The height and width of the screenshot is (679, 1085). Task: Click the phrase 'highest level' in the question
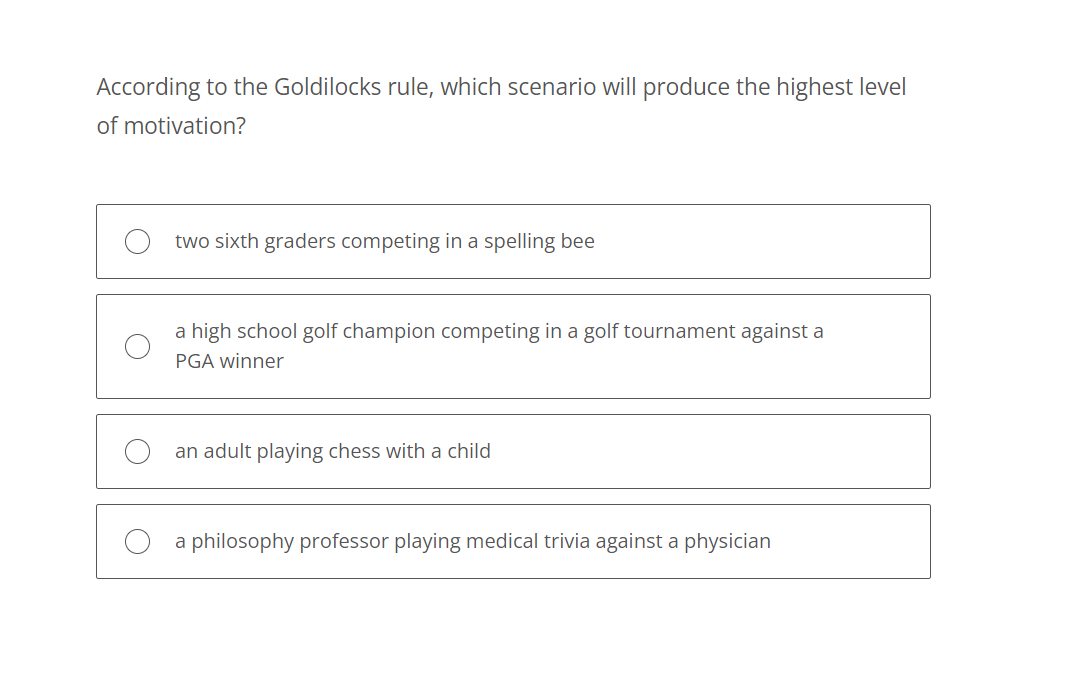(841, 87)
